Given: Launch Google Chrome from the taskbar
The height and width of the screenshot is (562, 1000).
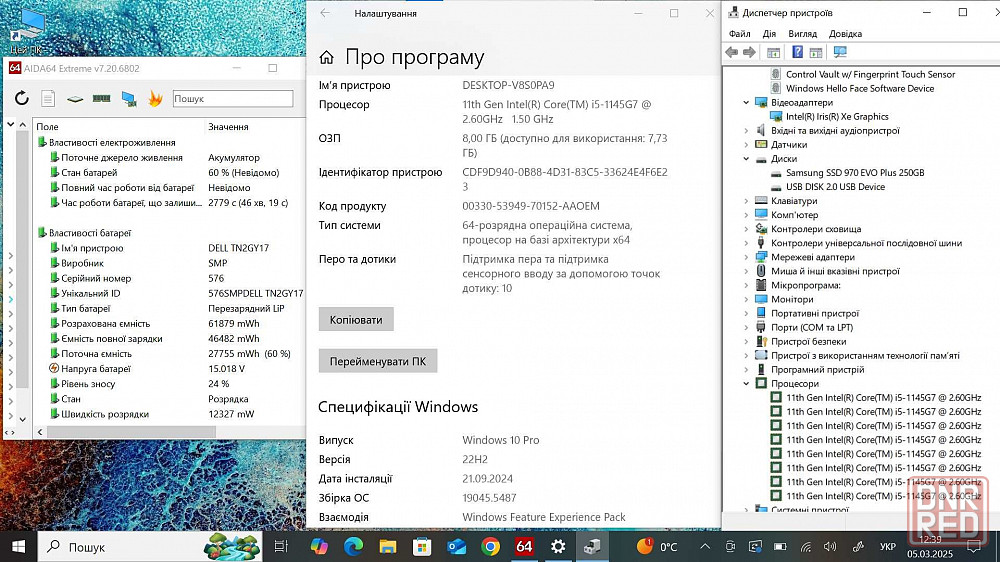Looking at the screenshot, I should 490,547.
